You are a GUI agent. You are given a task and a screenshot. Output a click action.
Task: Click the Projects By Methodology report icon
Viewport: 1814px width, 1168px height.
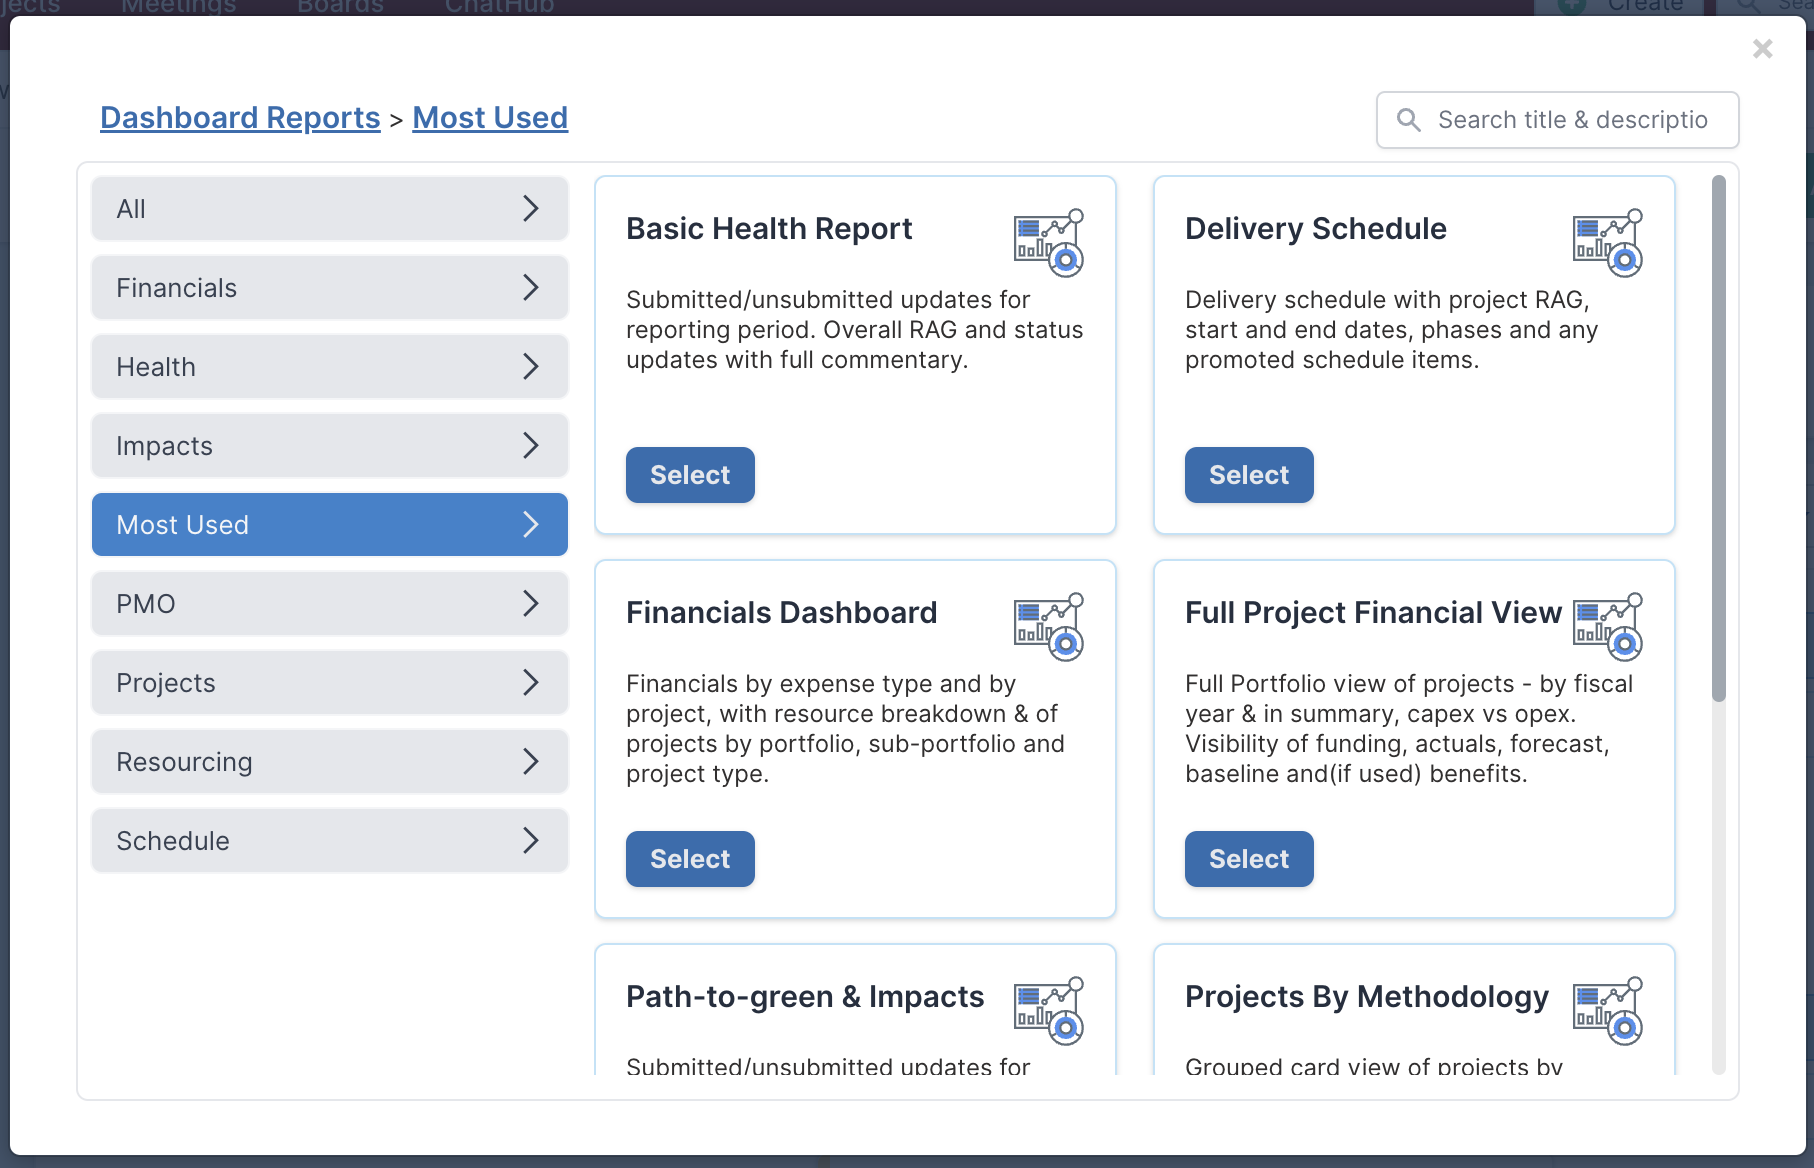1608,1011
